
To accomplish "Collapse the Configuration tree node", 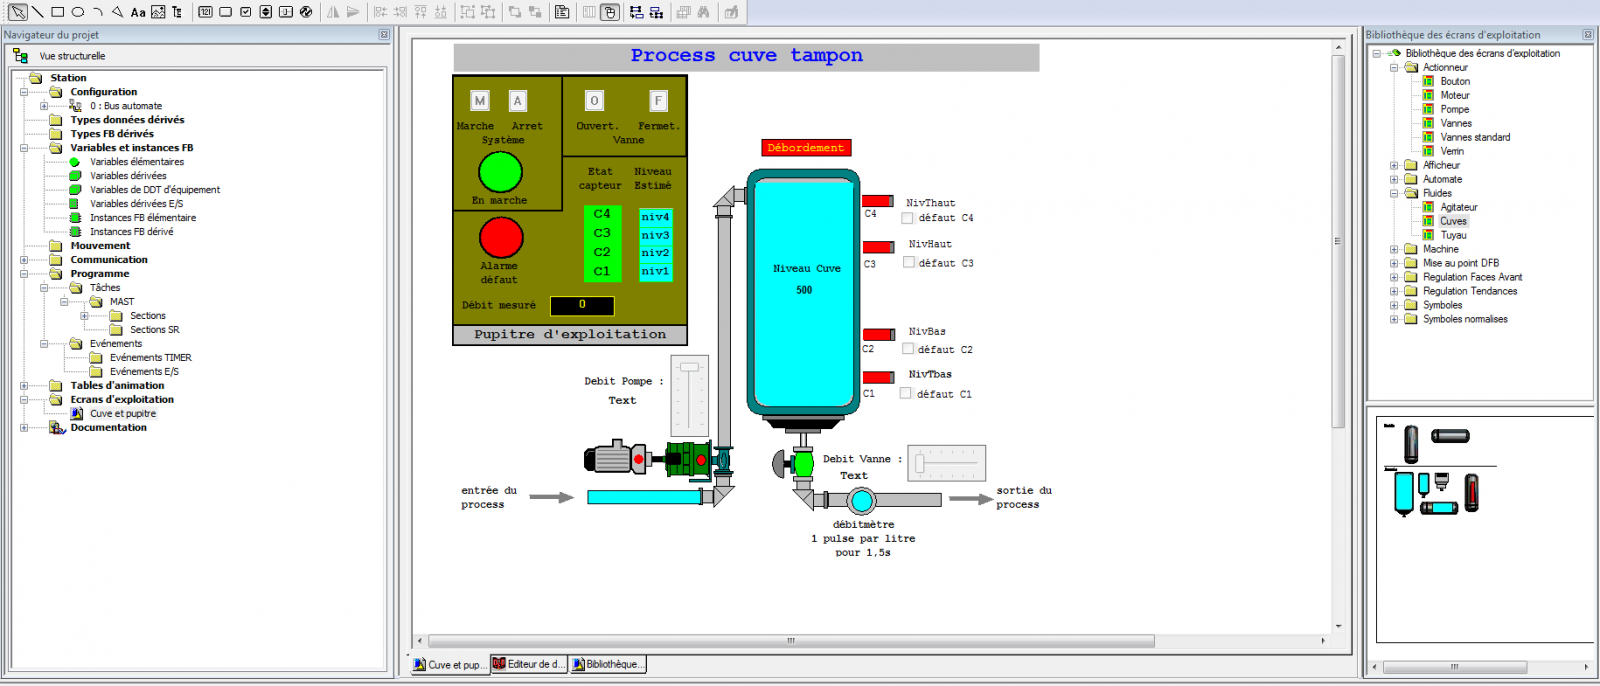I will [x=24, y=92].
